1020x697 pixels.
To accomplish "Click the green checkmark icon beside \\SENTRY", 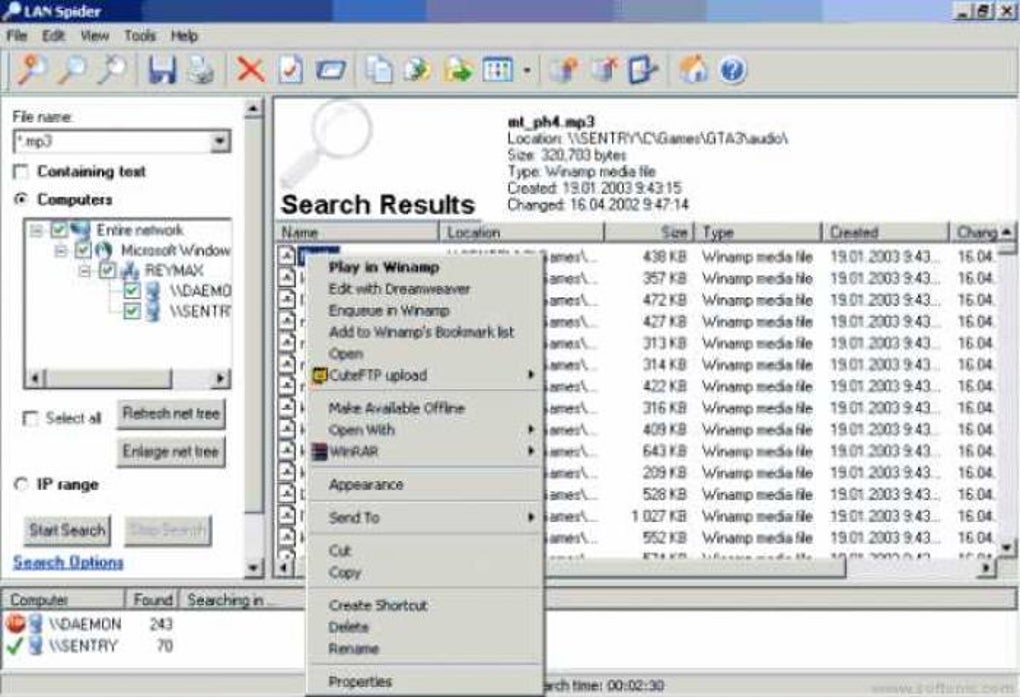I will [x=15, y=646].
